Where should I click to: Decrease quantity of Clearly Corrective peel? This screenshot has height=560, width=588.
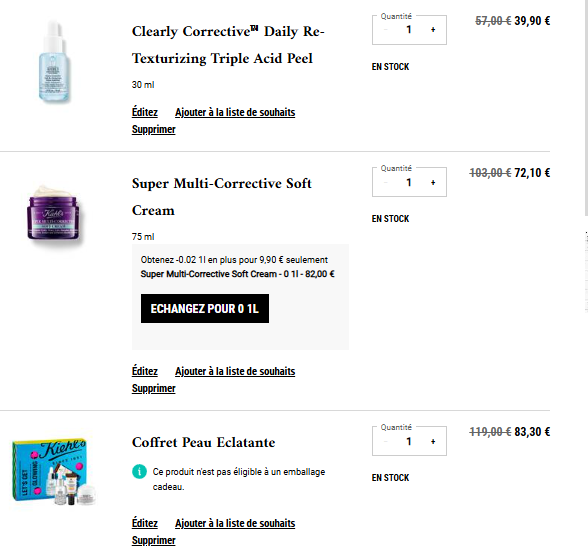[x=386, y=30]
